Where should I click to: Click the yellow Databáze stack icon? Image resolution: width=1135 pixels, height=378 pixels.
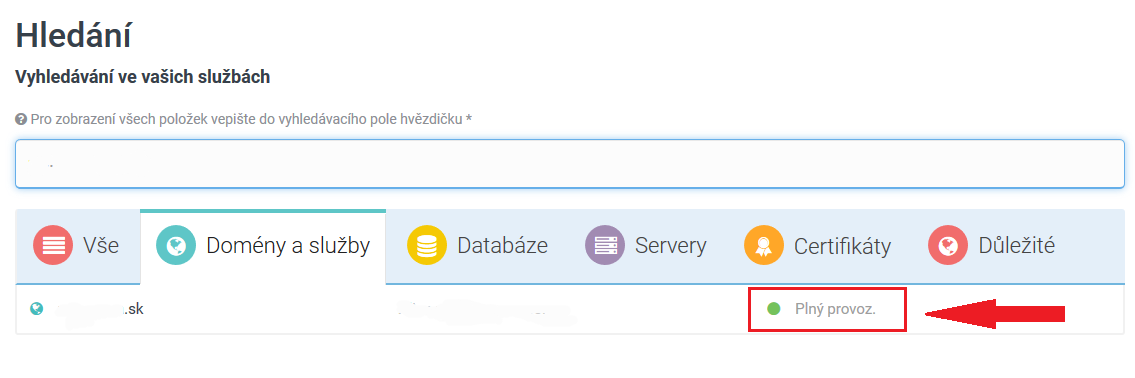point(427,245)
